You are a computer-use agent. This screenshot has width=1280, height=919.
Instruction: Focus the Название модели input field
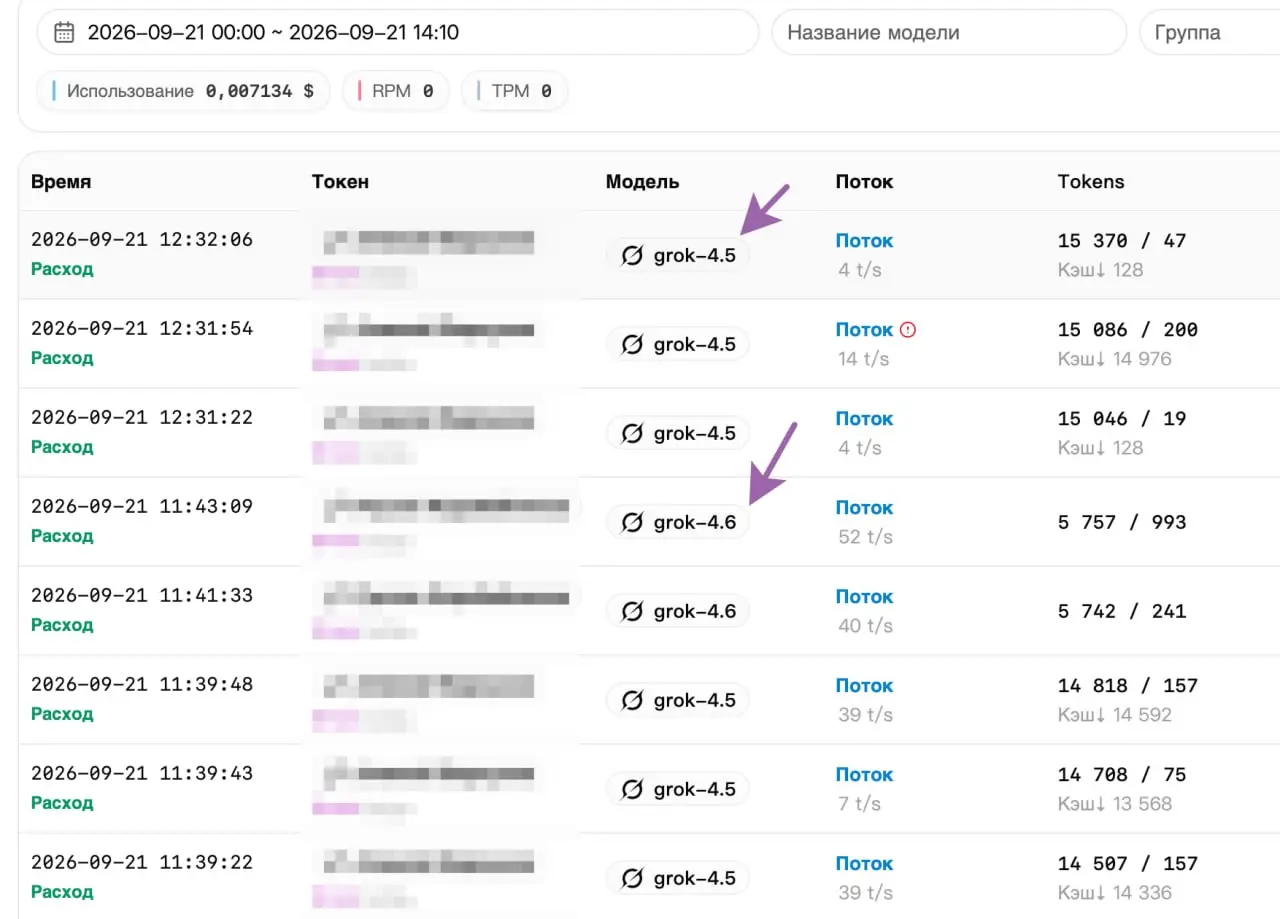coord(949,33)
